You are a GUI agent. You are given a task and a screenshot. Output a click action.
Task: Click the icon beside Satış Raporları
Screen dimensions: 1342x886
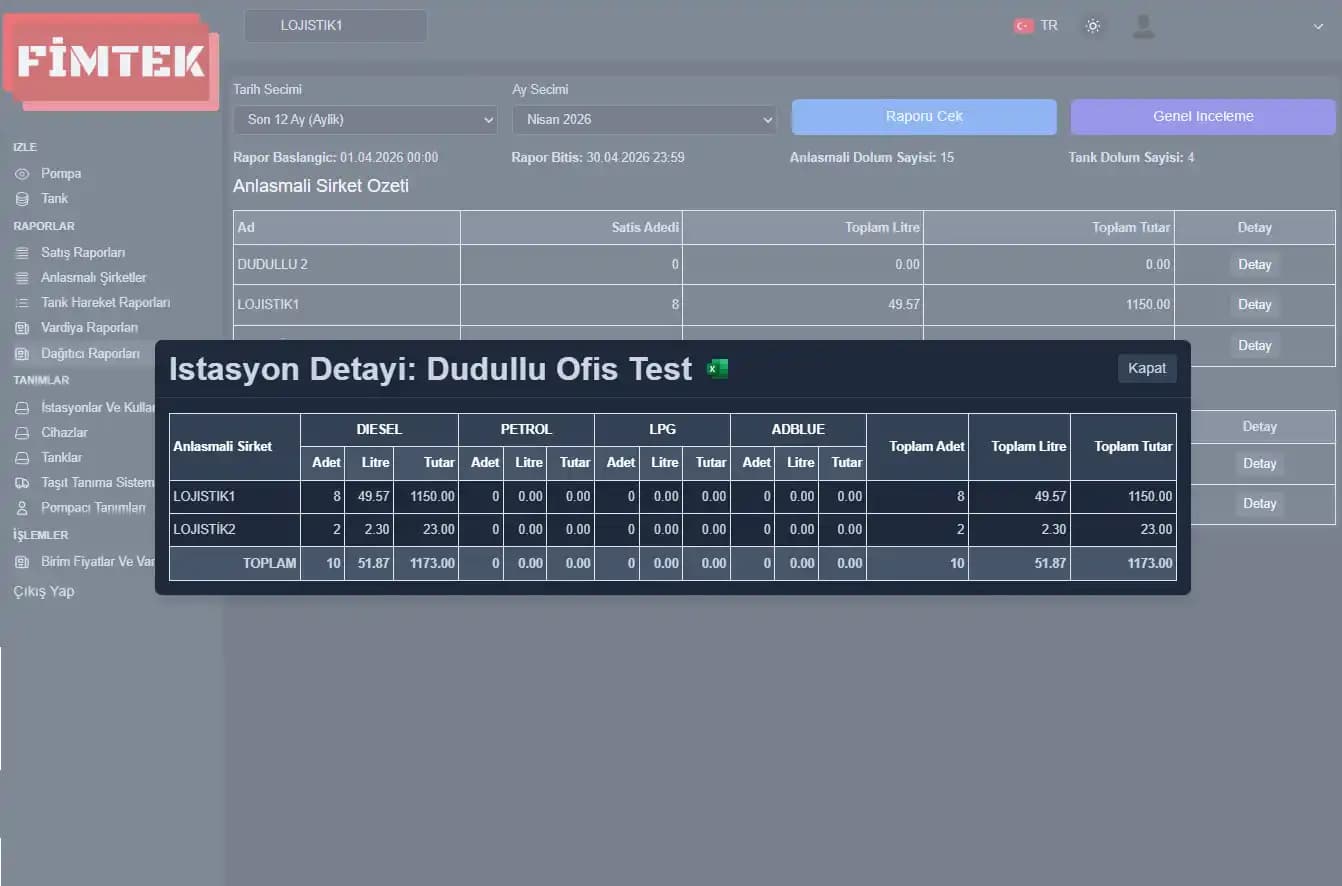click(22, 253)
